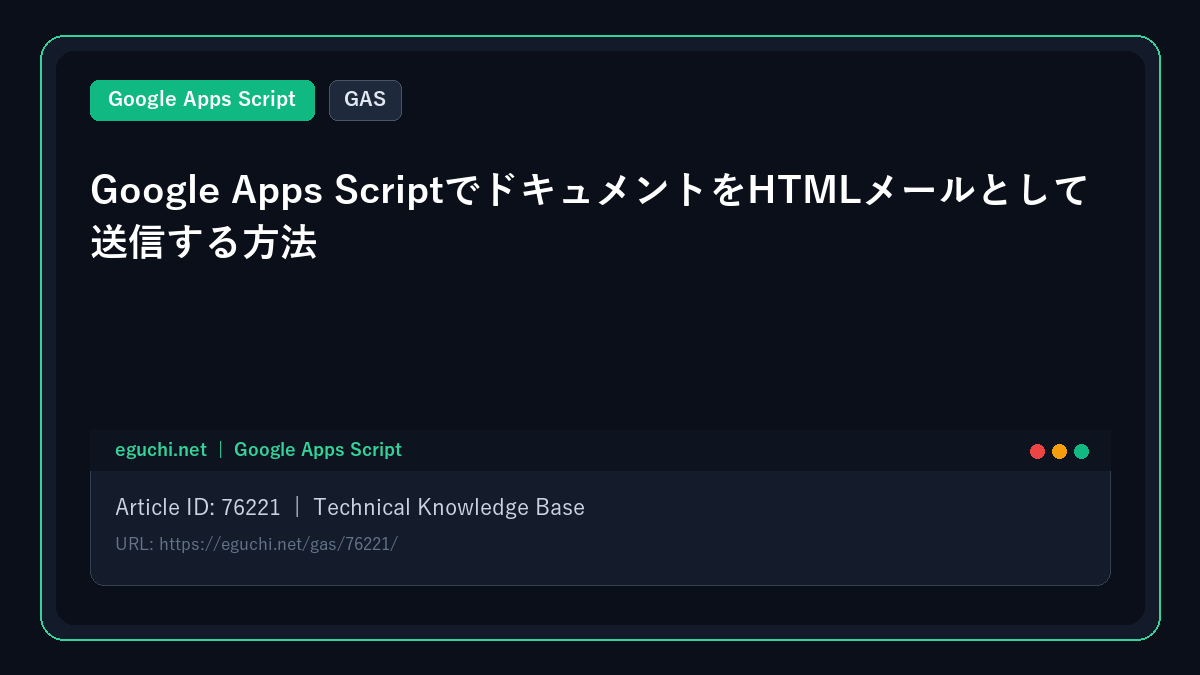Click the eguchi.net site name
1200x675 pixels.
(161, 450)
